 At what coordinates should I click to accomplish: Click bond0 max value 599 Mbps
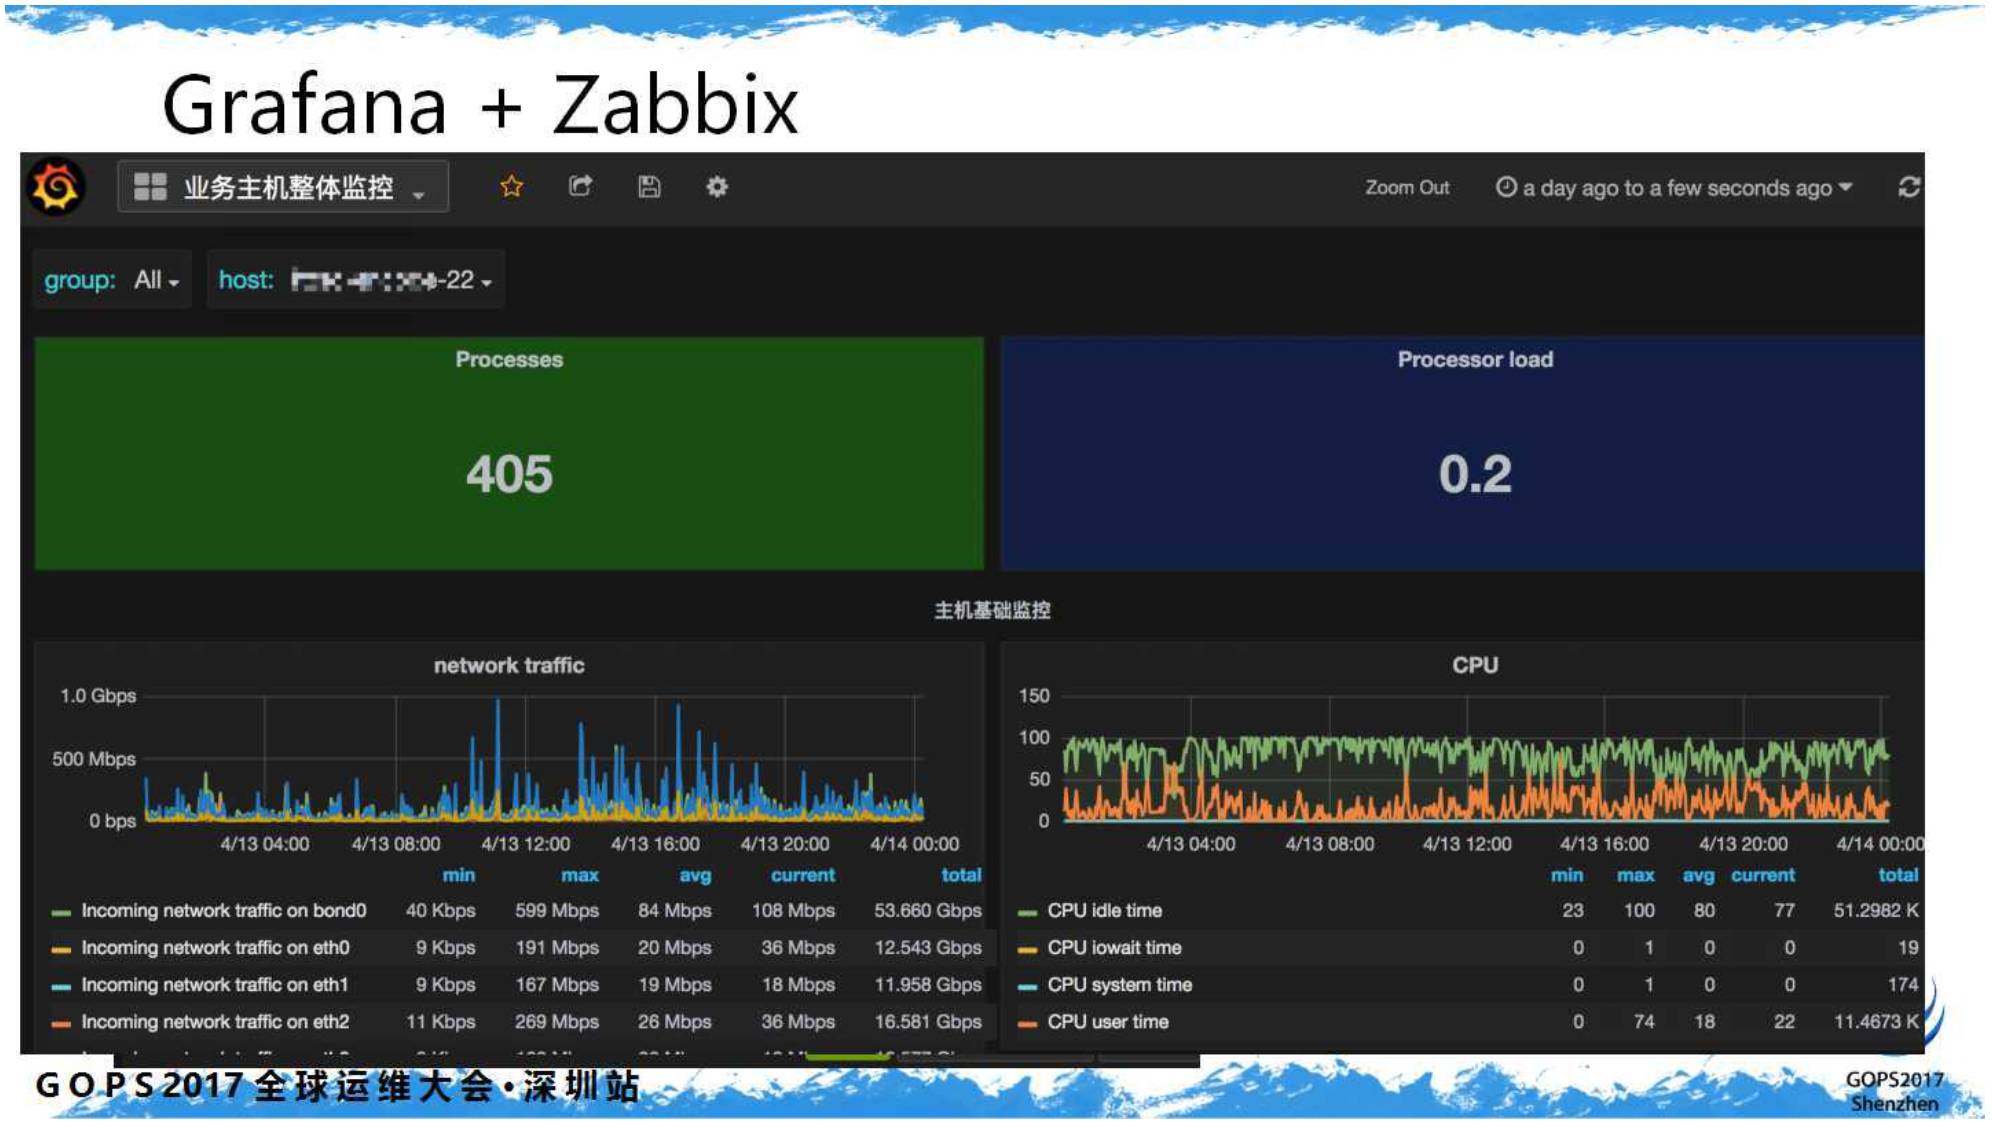pyautogui.click(x=557, y=911)
